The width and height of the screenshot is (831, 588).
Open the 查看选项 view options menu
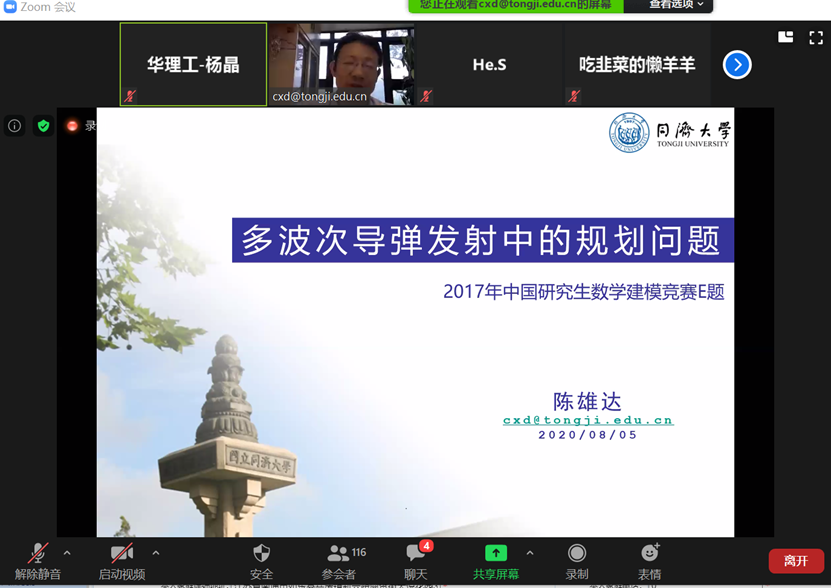676,5
